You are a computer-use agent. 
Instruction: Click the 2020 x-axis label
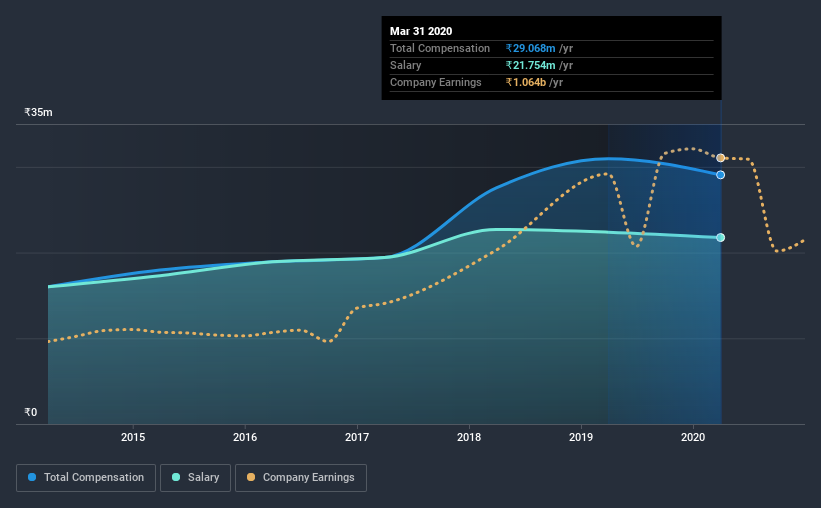click(x=693, y=437)
